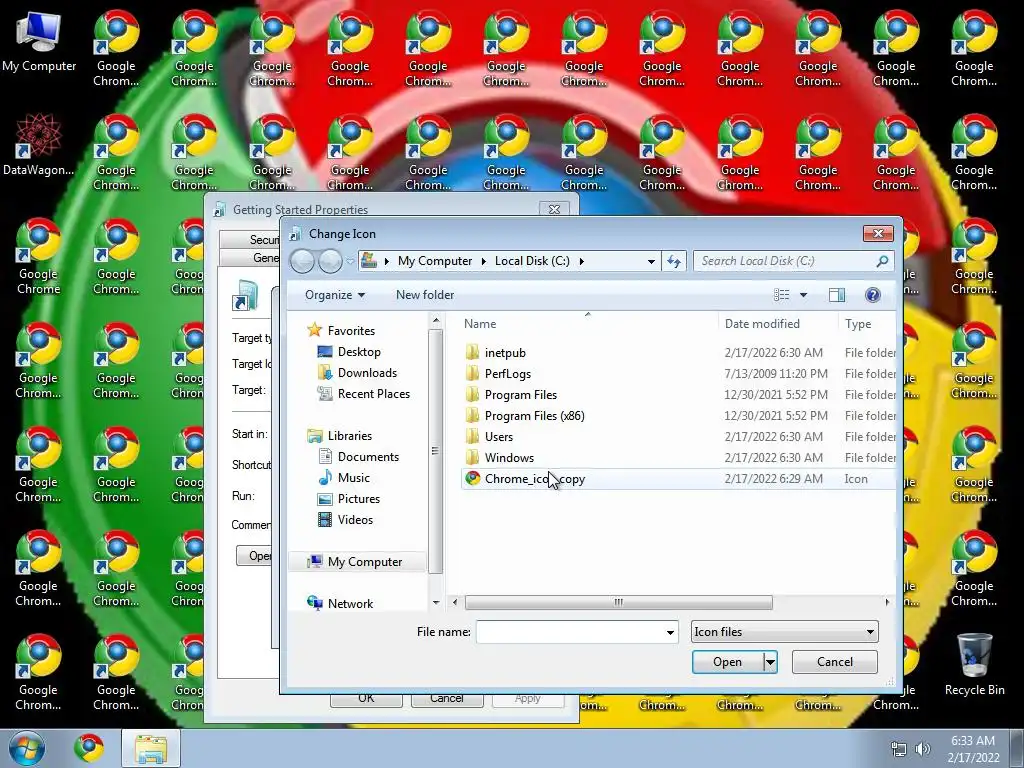Select the Program Files folder
This screenshot has height=768, width=1024.
pyautogui.click(x=678, y=394)
